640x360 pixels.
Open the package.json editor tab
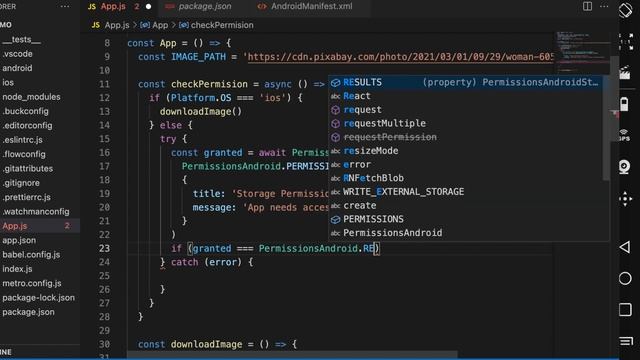[x=205, y=7]
